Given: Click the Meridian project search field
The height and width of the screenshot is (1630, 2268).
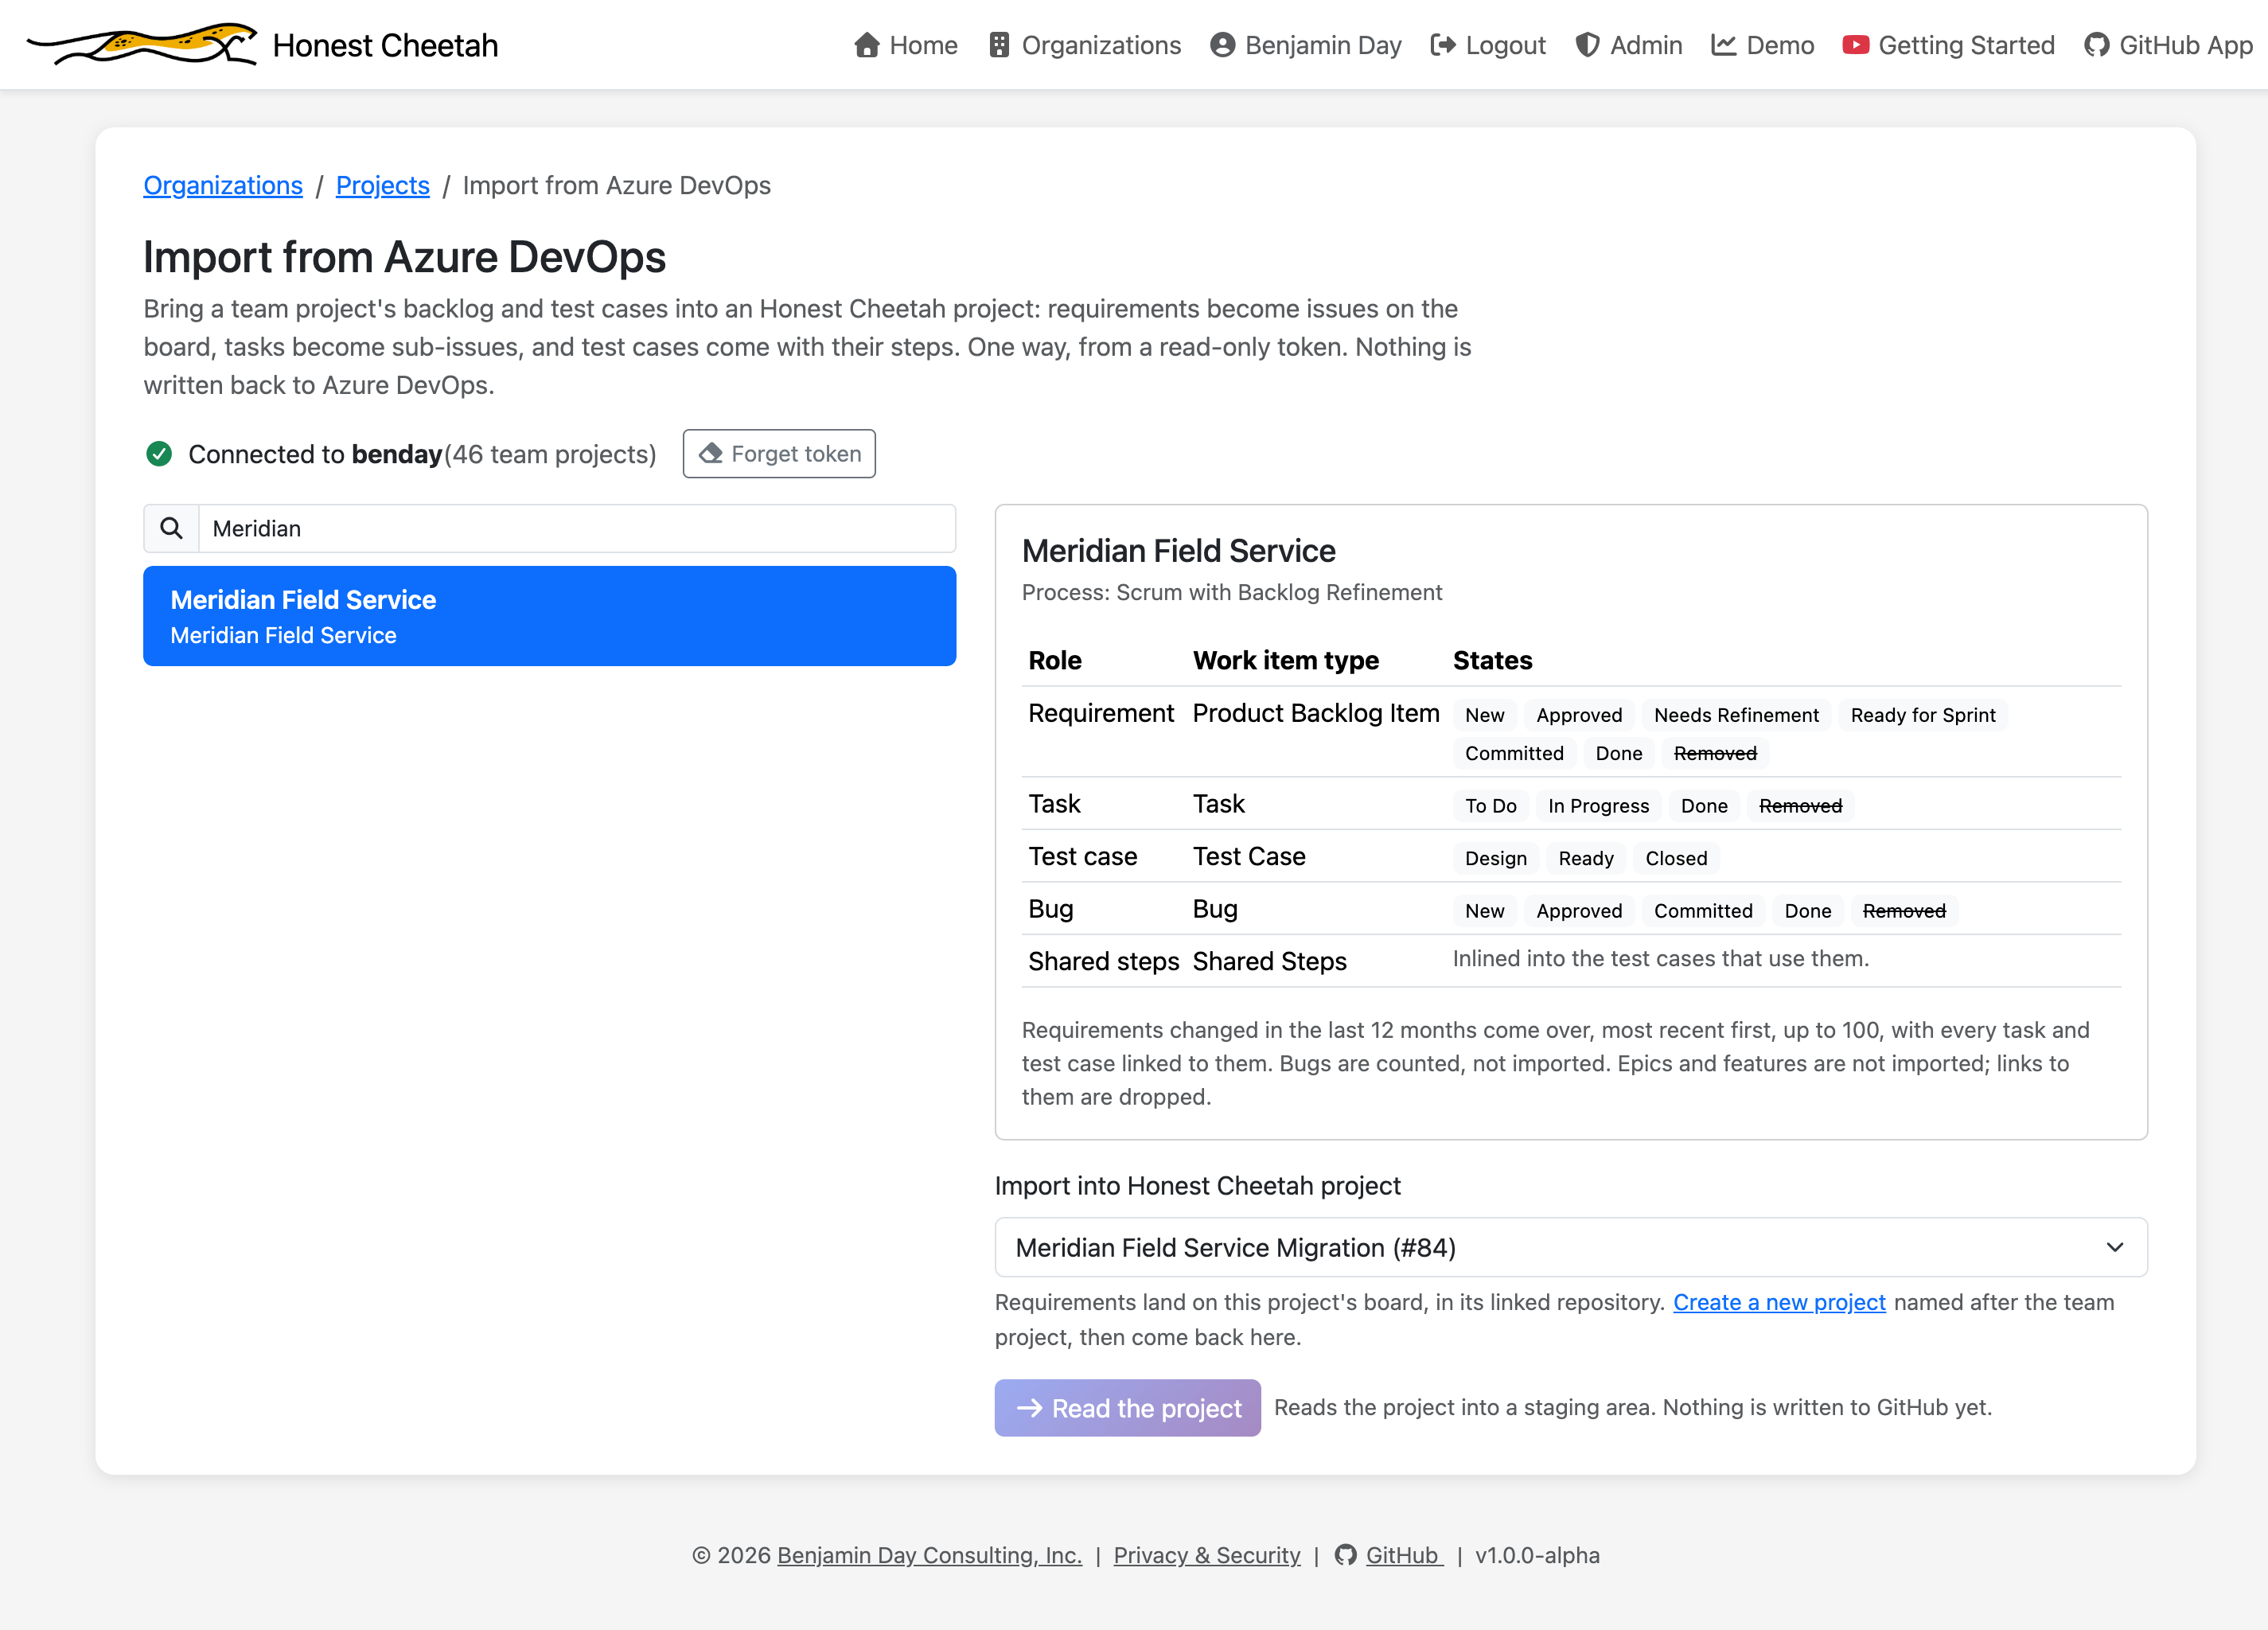Looking at the screenshot, I should pos(578,528).
